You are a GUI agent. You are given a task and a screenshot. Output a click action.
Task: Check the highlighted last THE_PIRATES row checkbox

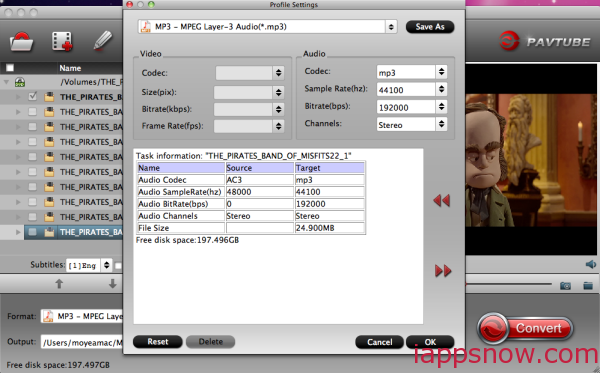[x=33, y=232]
